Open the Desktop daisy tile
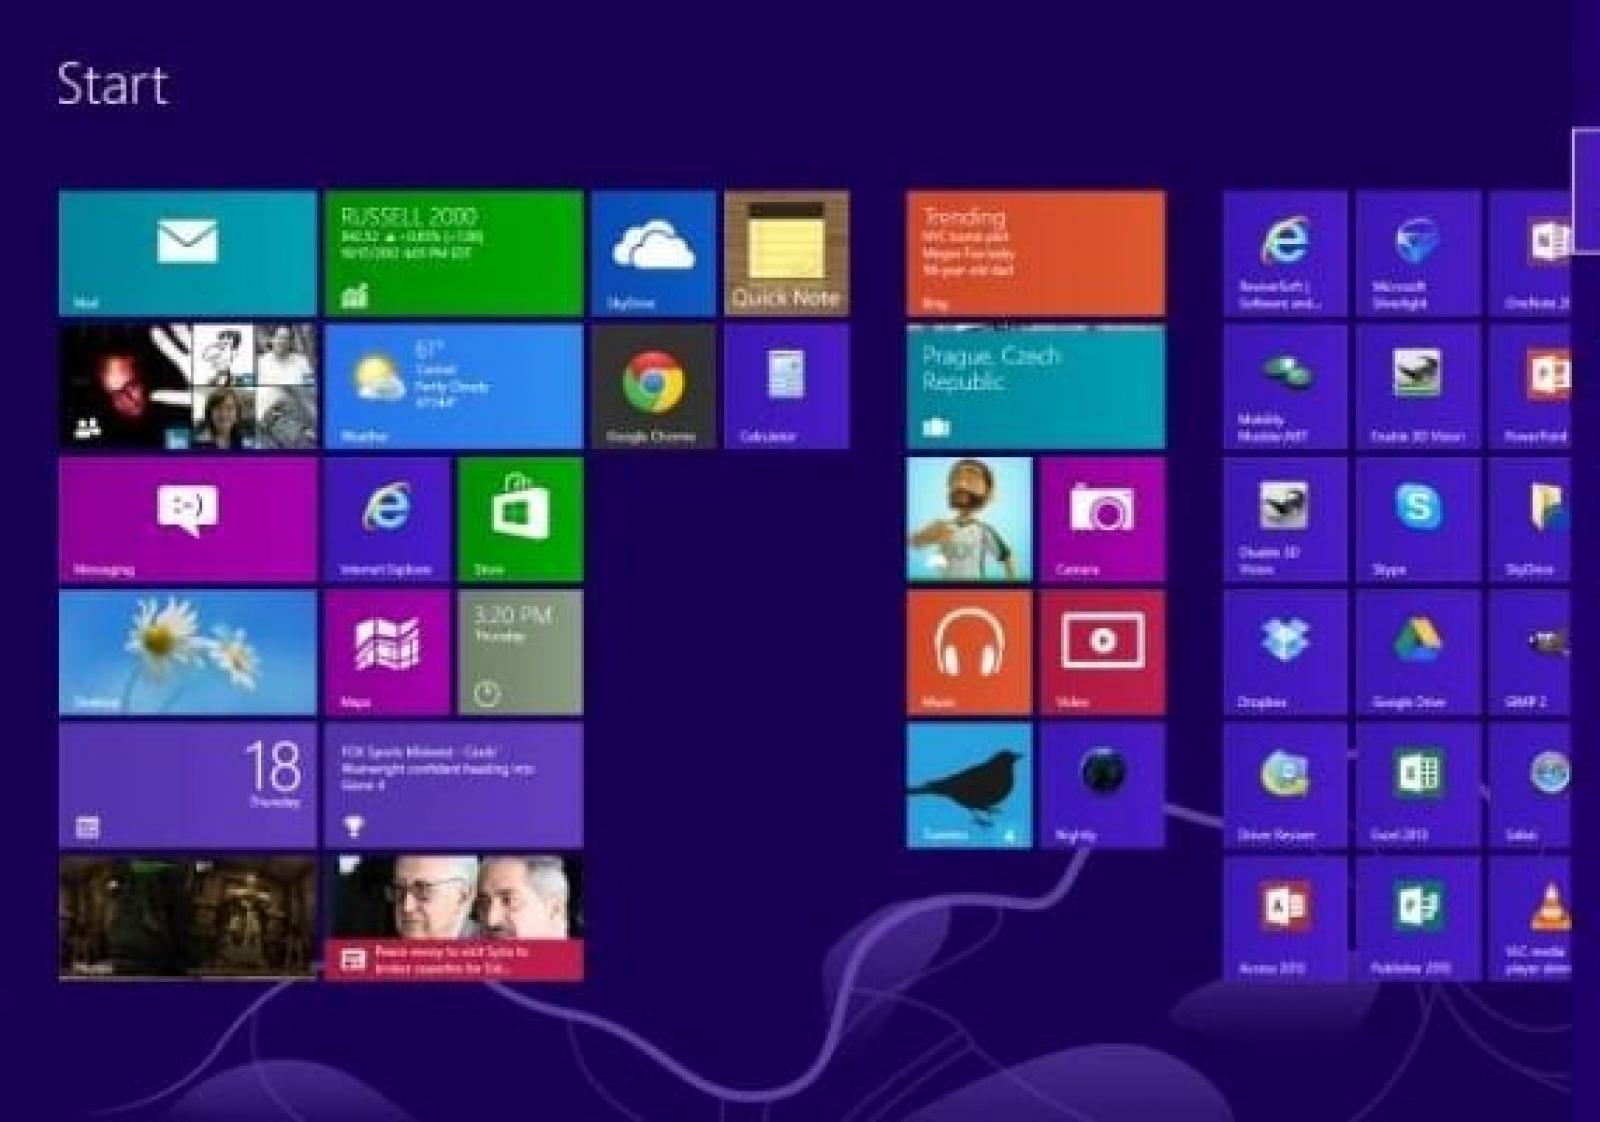Viewport: 1600px width, 1122px height. pyautogui.click(x=187, y=652)
